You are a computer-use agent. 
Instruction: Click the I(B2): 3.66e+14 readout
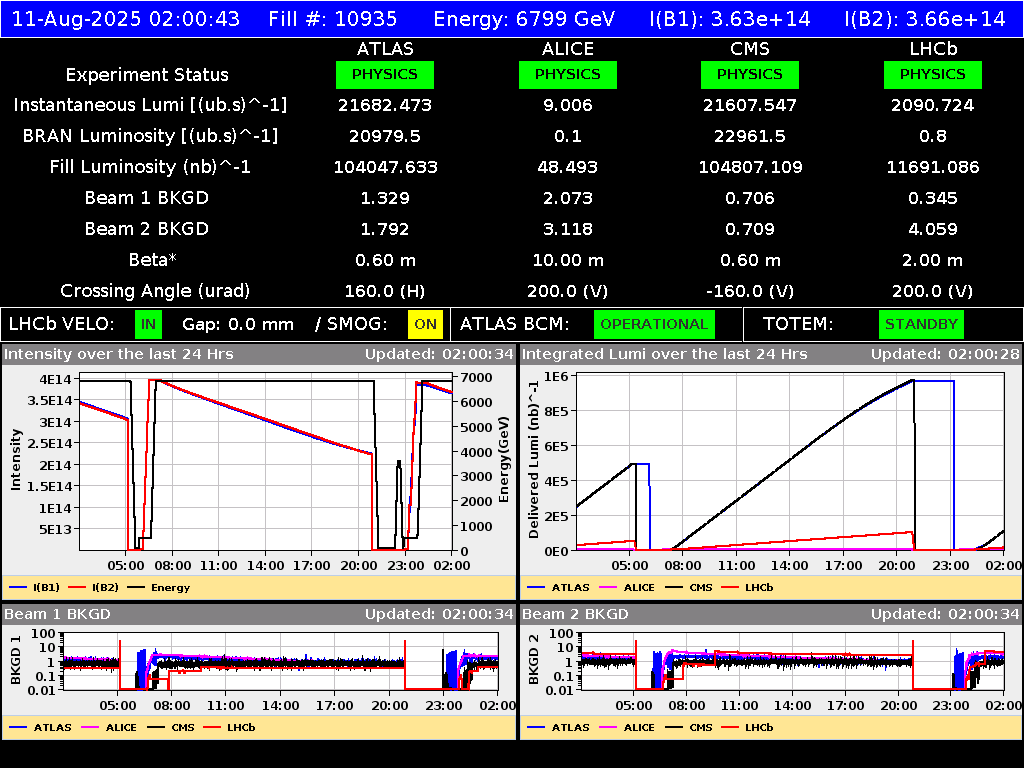pyautogui.click(x=925, y=19)
